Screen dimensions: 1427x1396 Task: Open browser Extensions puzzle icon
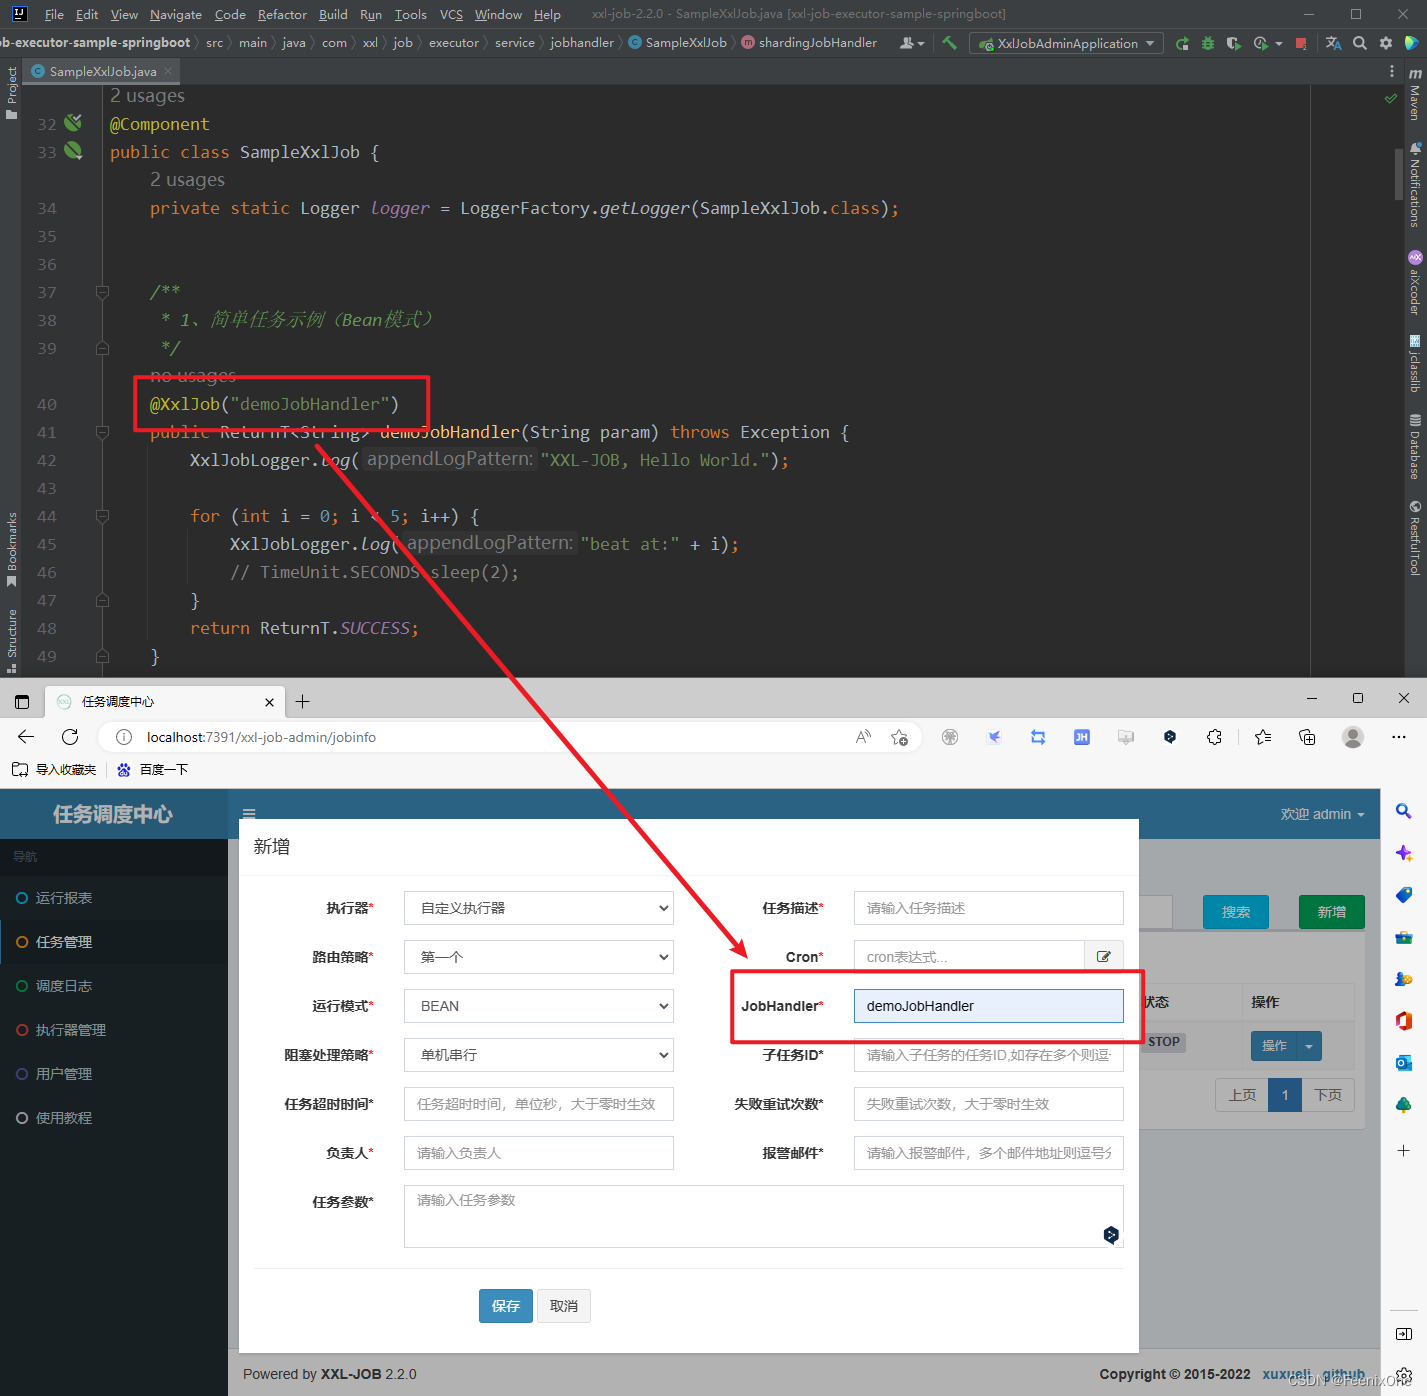(1214, 737)
